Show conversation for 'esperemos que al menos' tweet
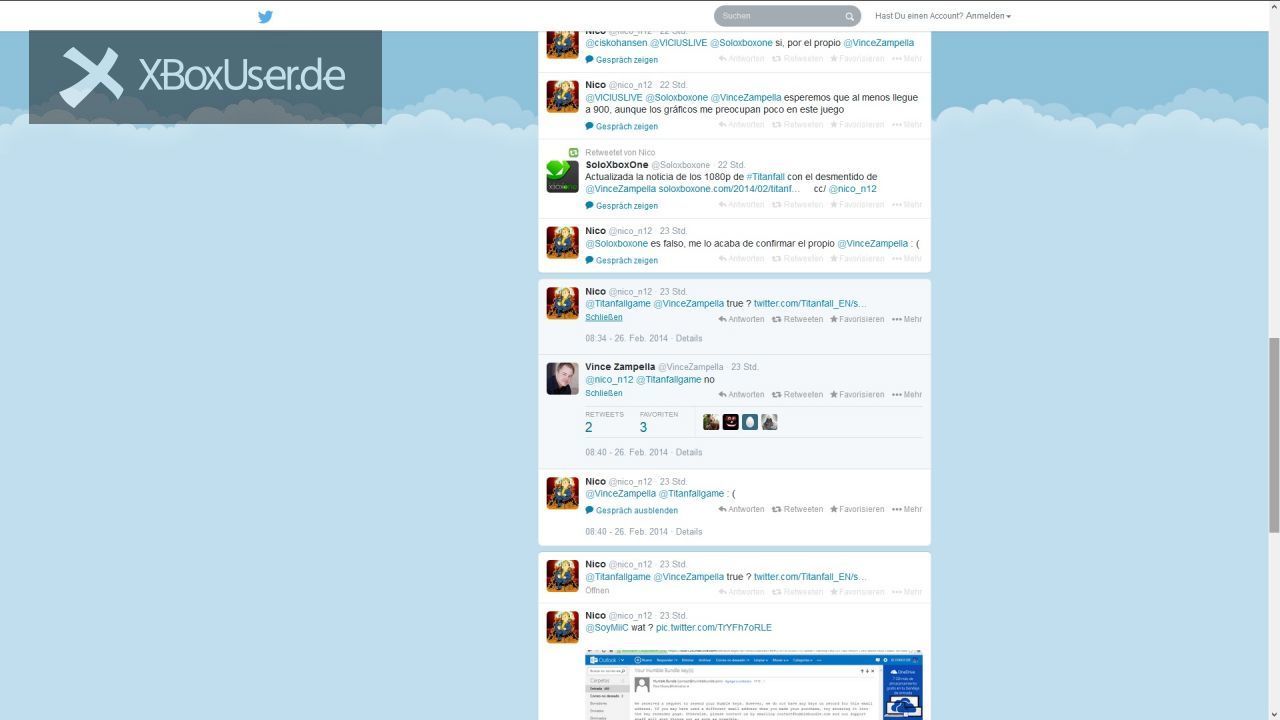 [621, 126]
